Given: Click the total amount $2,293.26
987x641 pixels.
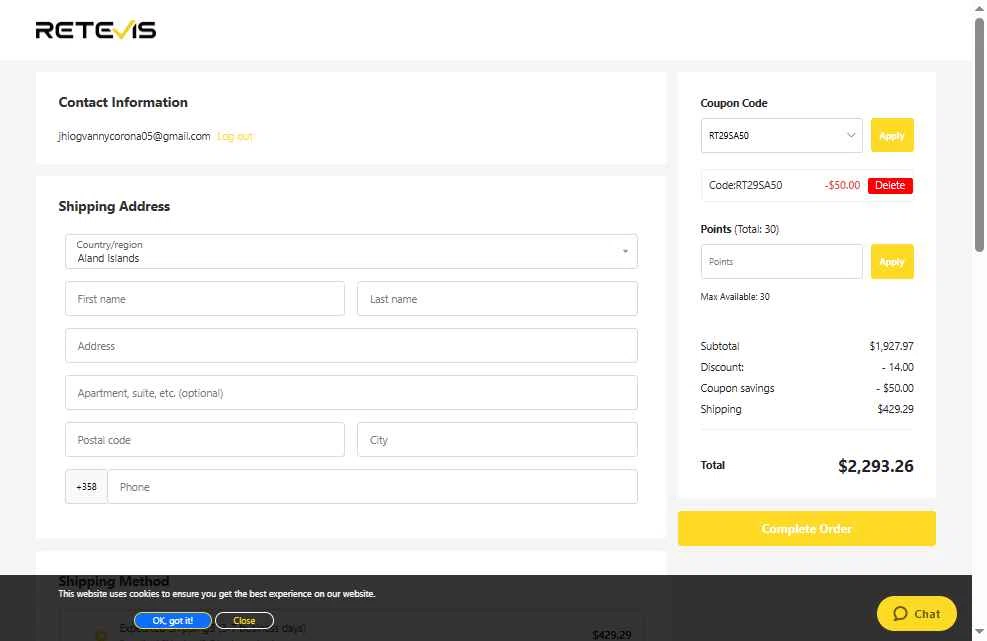Looking at the screenshot, I should [876, 466].
